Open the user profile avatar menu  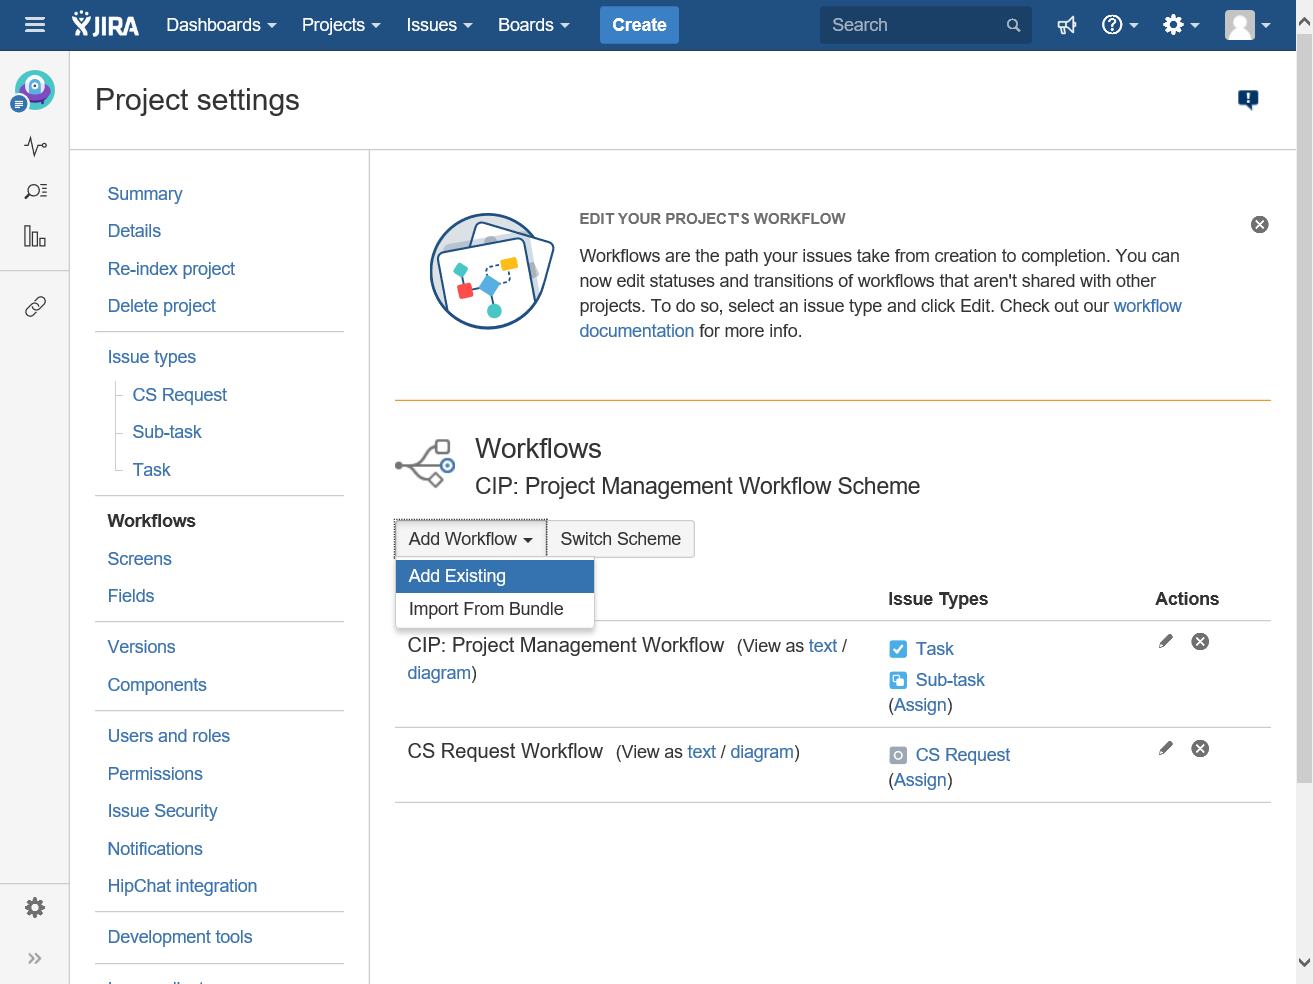coord(1248,25)
